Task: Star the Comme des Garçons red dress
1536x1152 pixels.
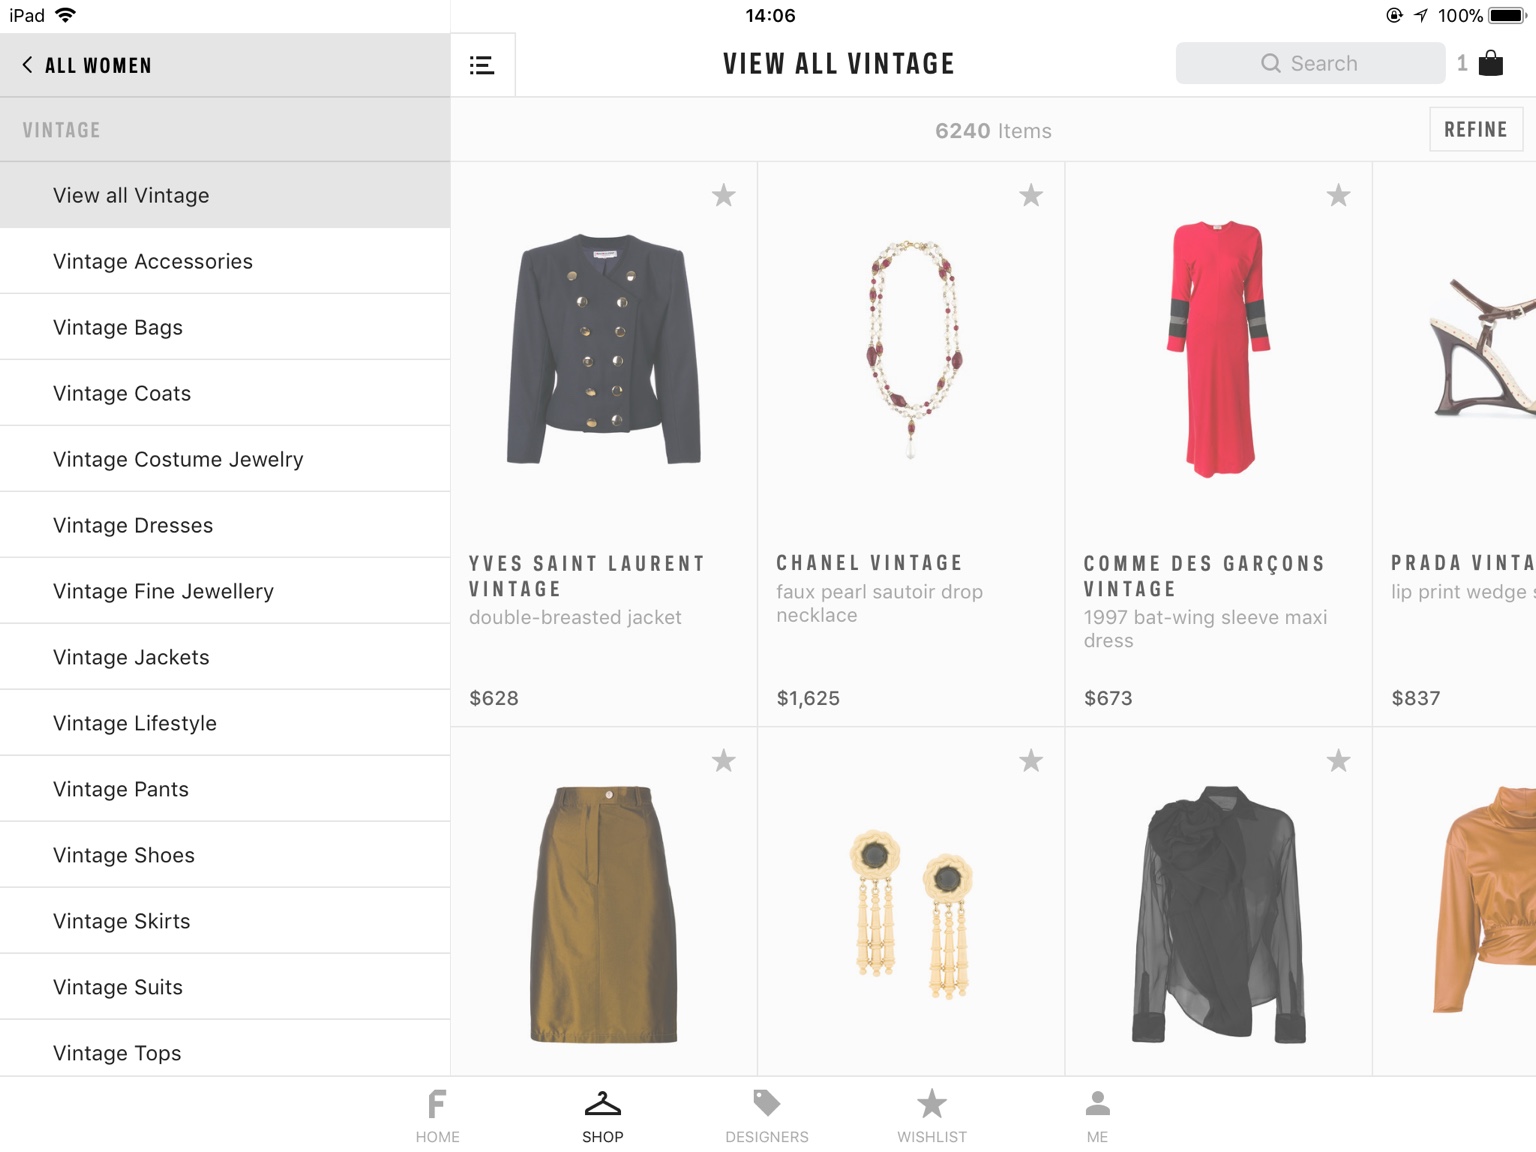Action: pos(1338,195)
